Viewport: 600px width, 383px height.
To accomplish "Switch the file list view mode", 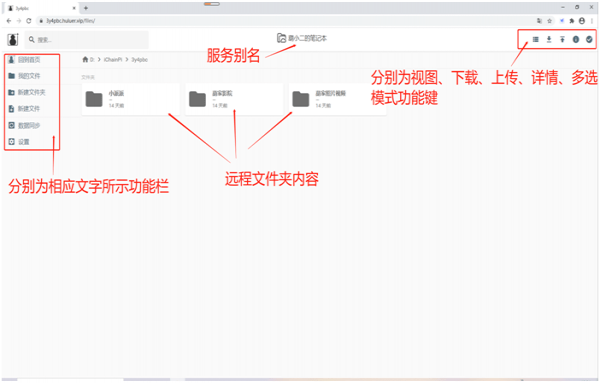I will coord(536,39).
